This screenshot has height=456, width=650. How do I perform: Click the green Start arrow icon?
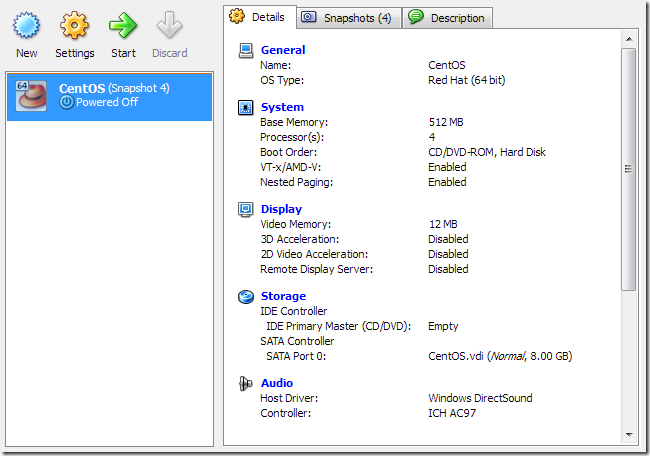[x=123, y=25]
